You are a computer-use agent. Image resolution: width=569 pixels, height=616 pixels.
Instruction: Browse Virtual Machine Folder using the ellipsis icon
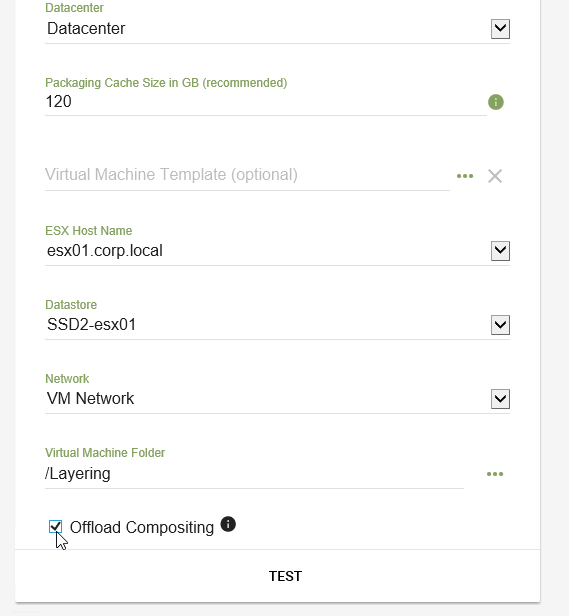(x=495, y=474)
